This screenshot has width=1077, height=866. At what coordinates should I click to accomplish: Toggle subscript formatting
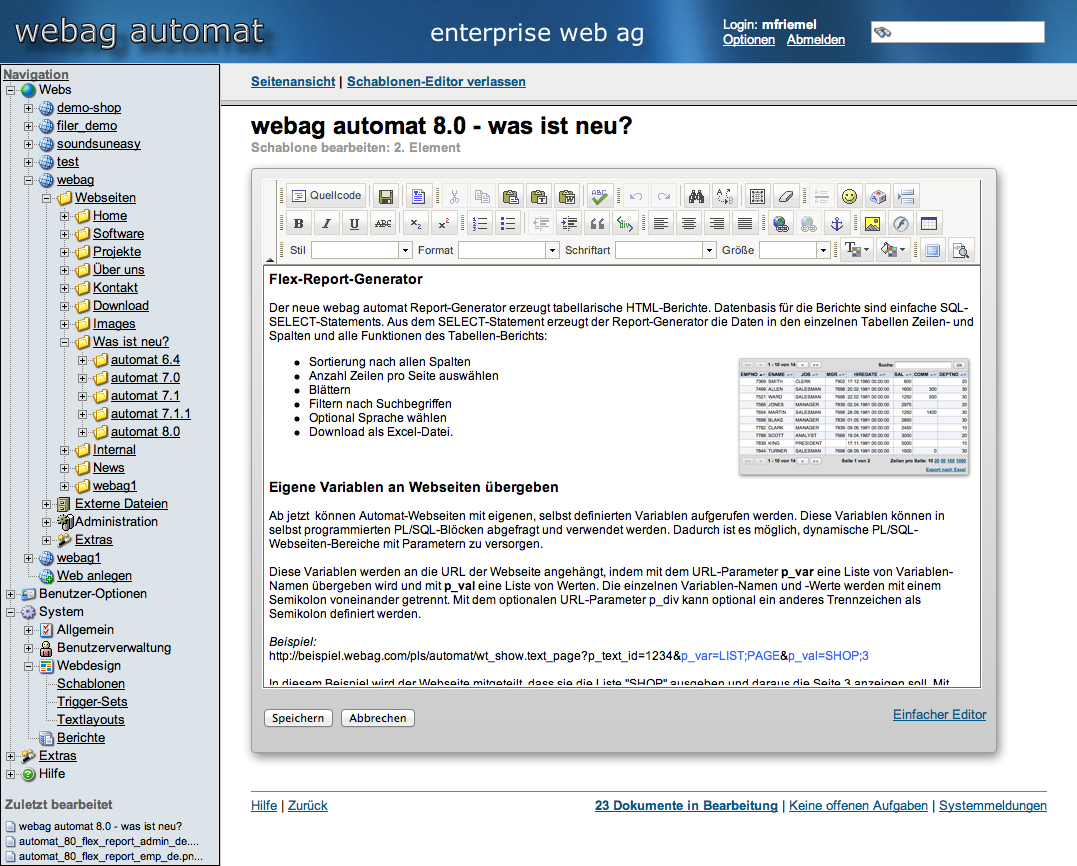tap(416, 223)
